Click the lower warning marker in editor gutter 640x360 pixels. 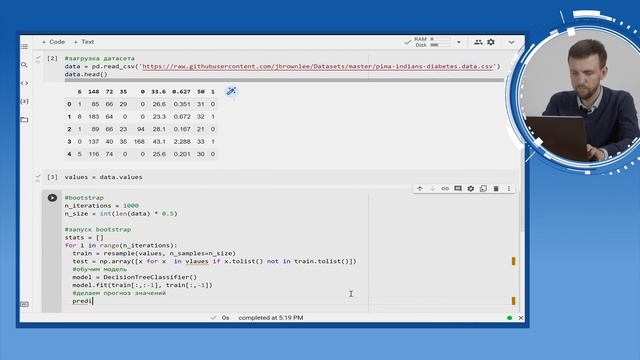coord(513,301)
